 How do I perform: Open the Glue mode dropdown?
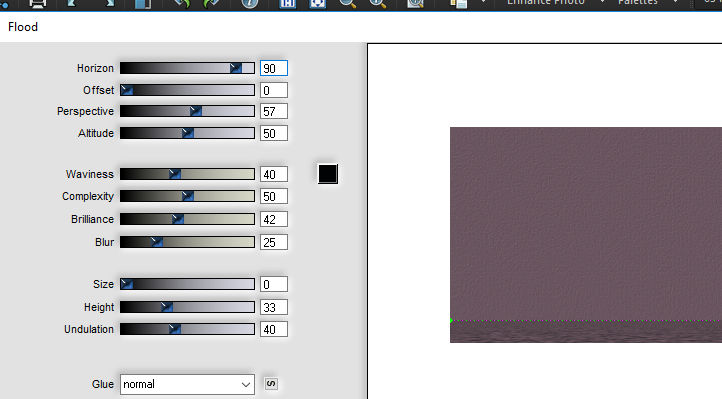click(x=187, y=384)
